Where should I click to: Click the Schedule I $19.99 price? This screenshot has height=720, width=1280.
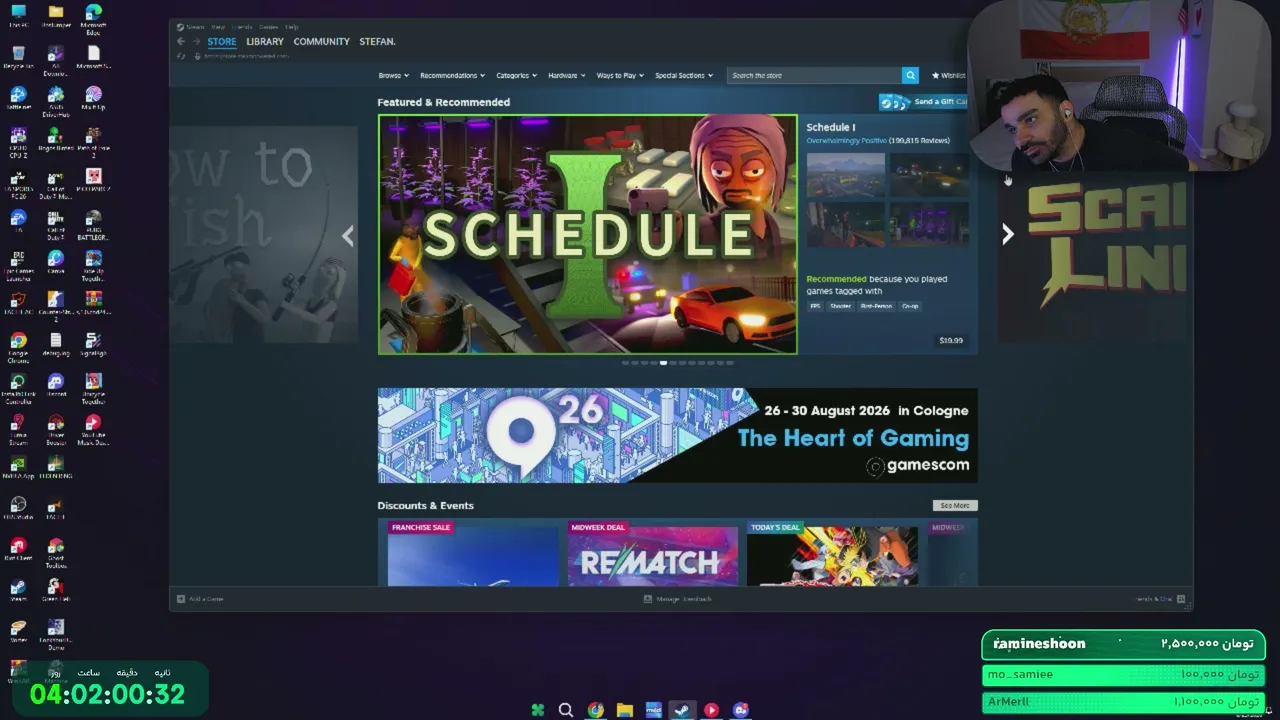coord(951,341)
